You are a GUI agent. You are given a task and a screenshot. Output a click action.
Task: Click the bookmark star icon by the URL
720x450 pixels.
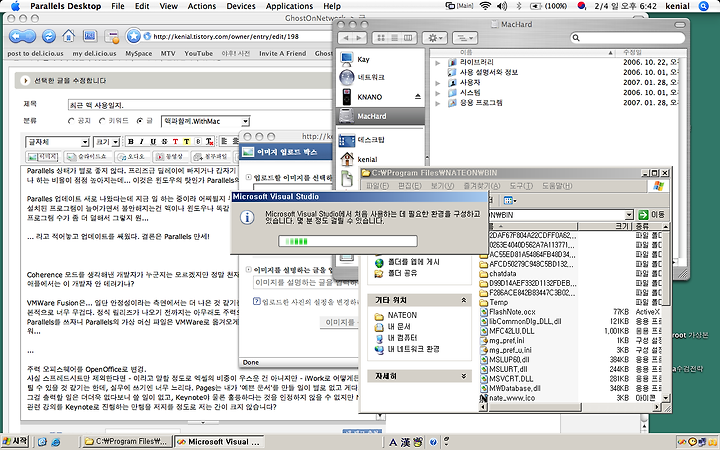coord(133,36)
